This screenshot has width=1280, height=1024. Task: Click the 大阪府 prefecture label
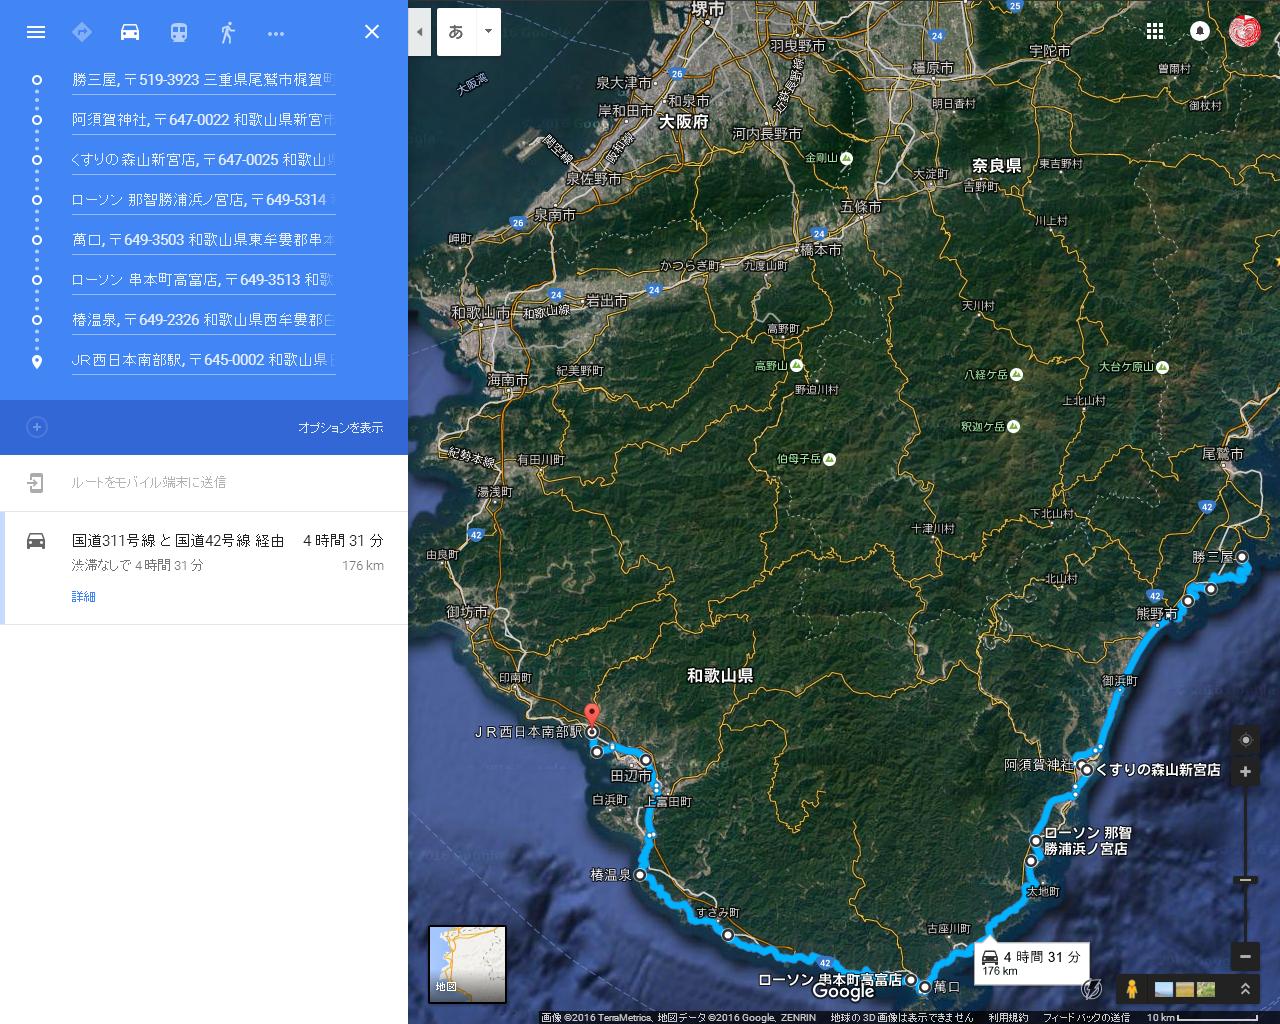[684, 121]
